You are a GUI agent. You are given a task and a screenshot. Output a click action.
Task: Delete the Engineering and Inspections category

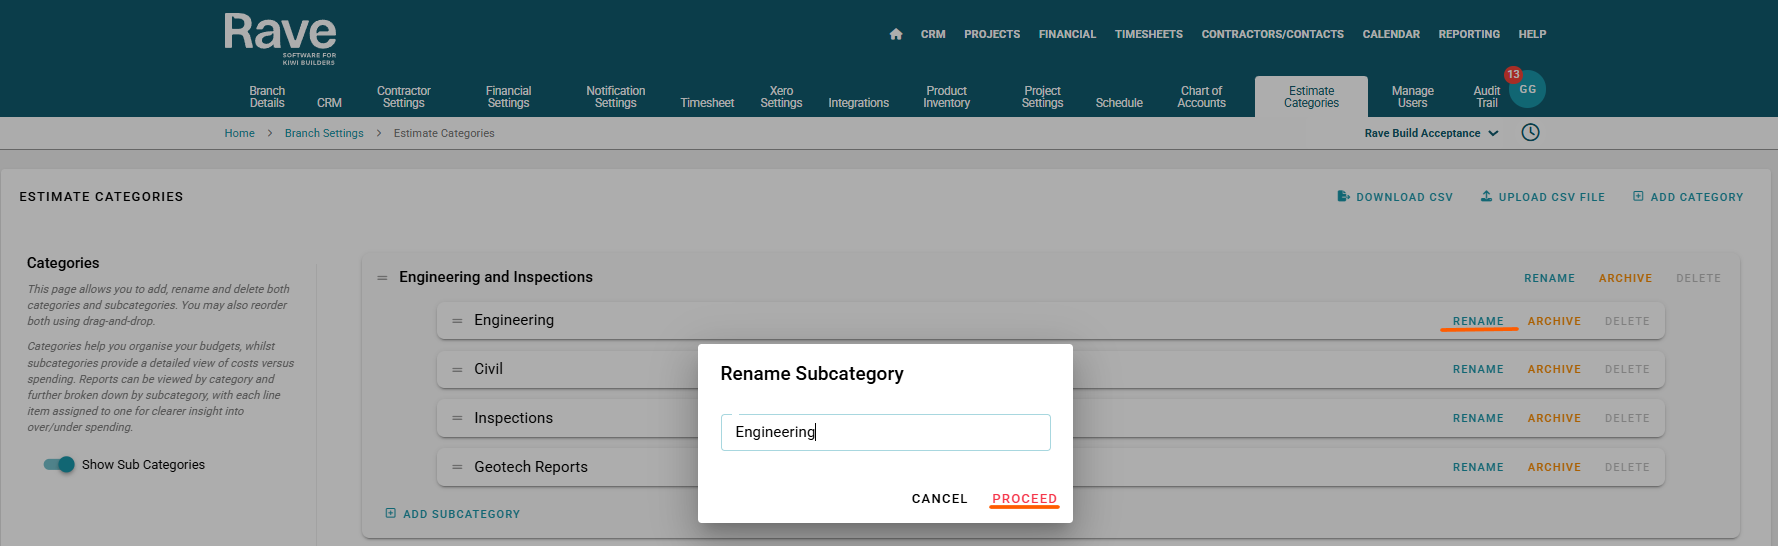(1698, 278)
